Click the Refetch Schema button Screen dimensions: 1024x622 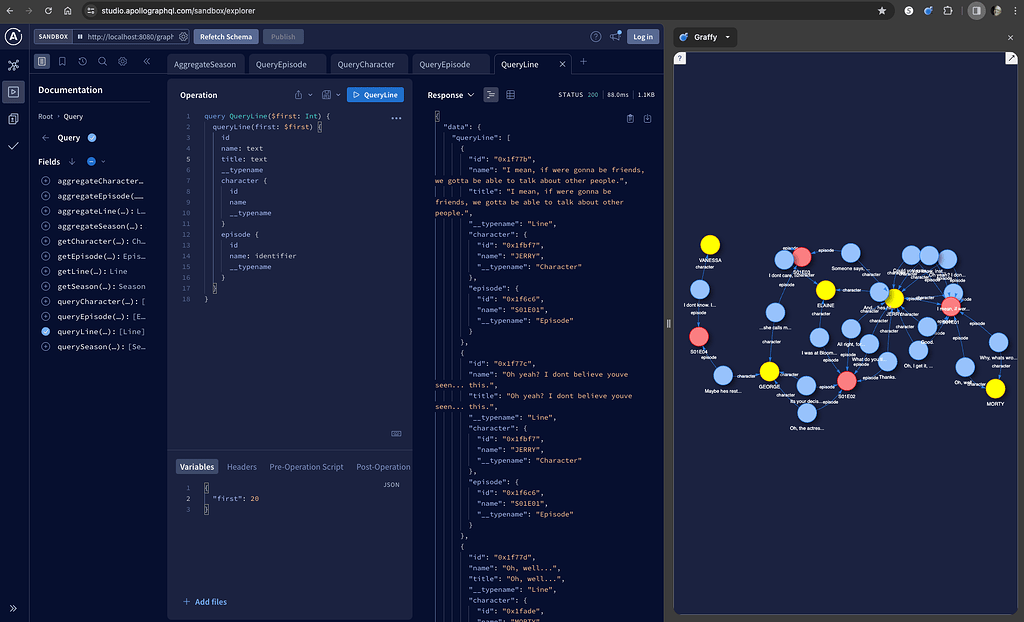click(226, 37)
